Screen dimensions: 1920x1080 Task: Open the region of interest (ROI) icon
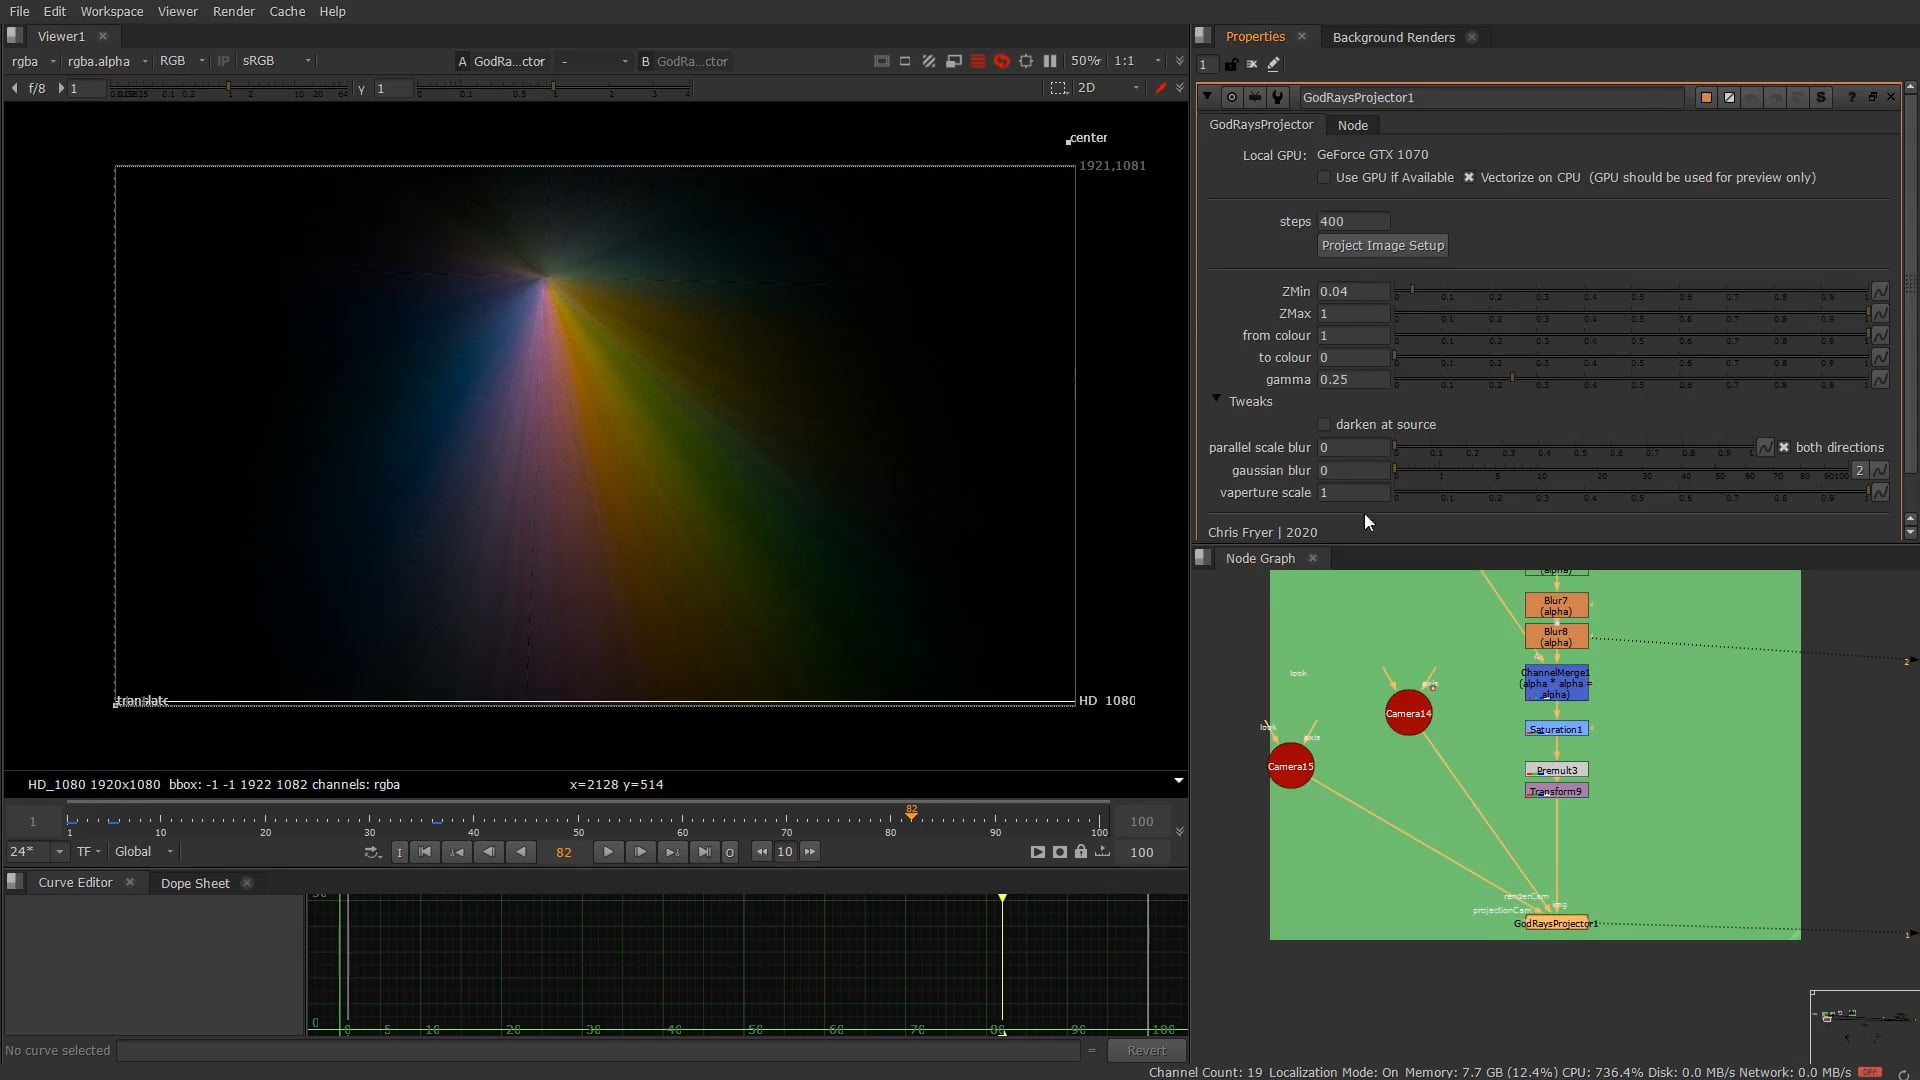[x=1026, y=61]
